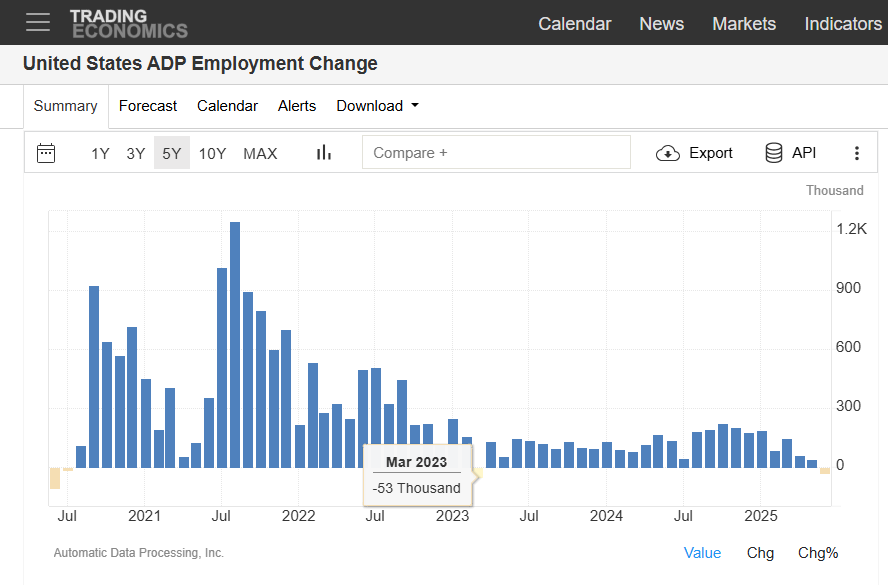Viewport: 888px width, 585px height.
Task: Select the MAX time range
Action: click(x=259, y=153)
